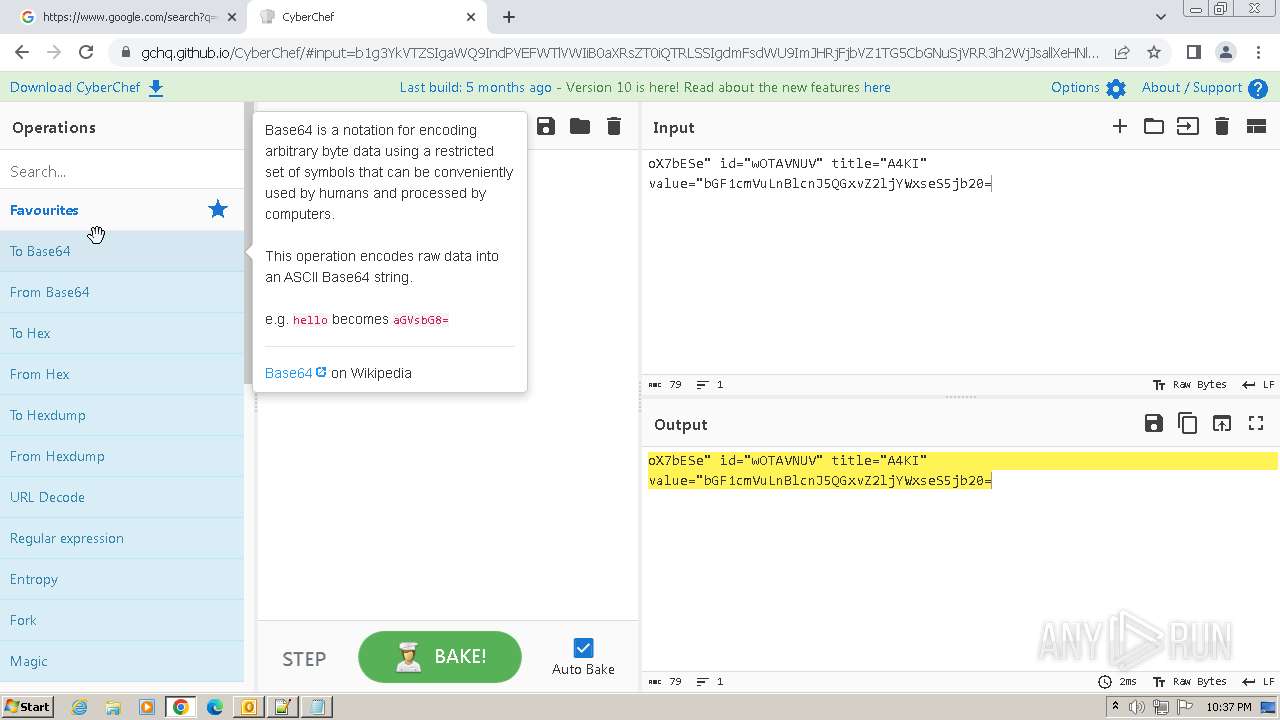
Task: Open Edge browser from taskbar
Action: (x=214, y=707)
